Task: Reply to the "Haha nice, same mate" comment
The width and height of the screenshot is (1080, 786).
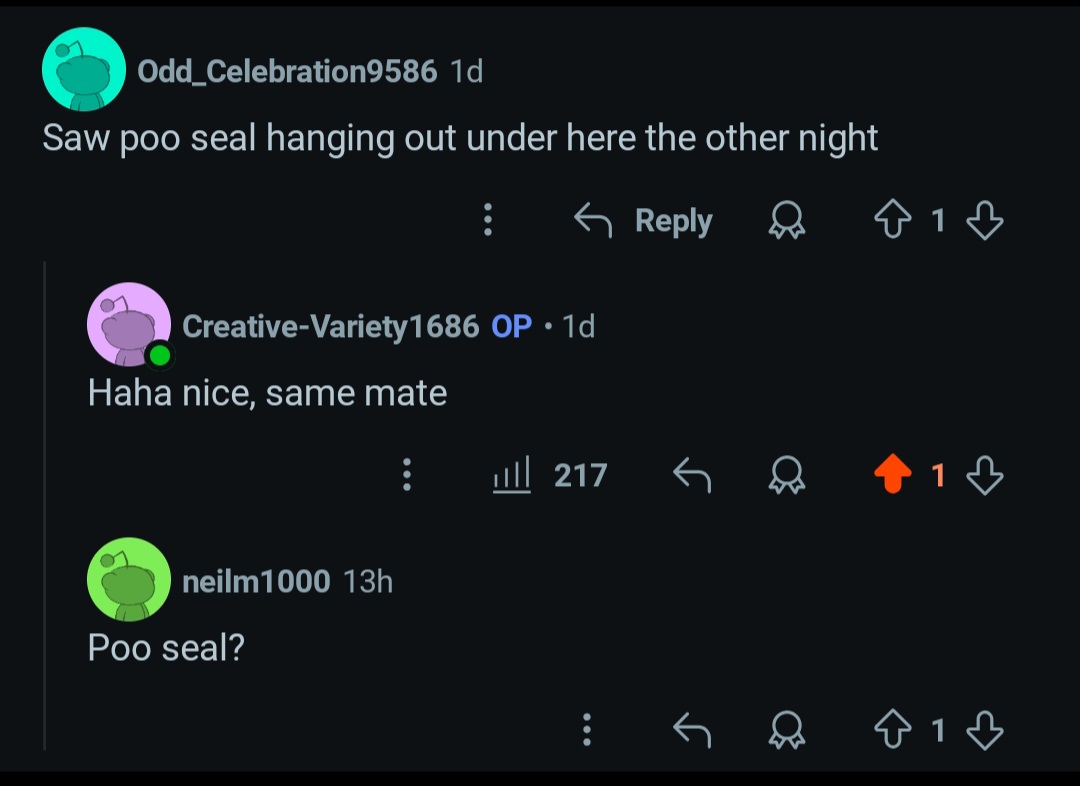Action: (x=691, y=474)
